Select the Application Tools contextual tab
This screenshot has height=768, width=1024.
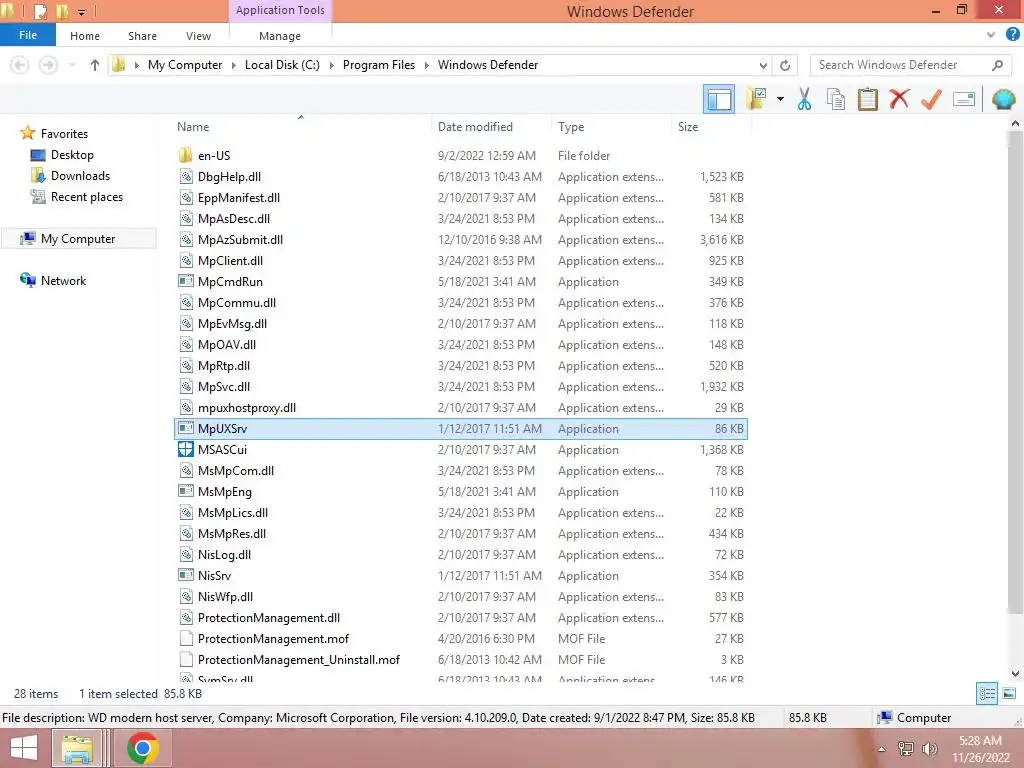pyautogui.click(x=280, y=10)
